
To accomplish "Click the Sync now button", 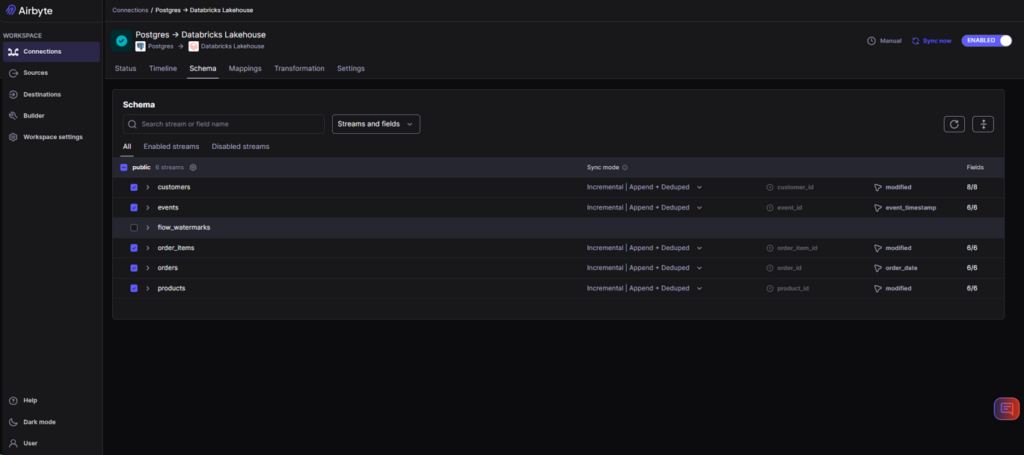I will click(x=931, y=40).
